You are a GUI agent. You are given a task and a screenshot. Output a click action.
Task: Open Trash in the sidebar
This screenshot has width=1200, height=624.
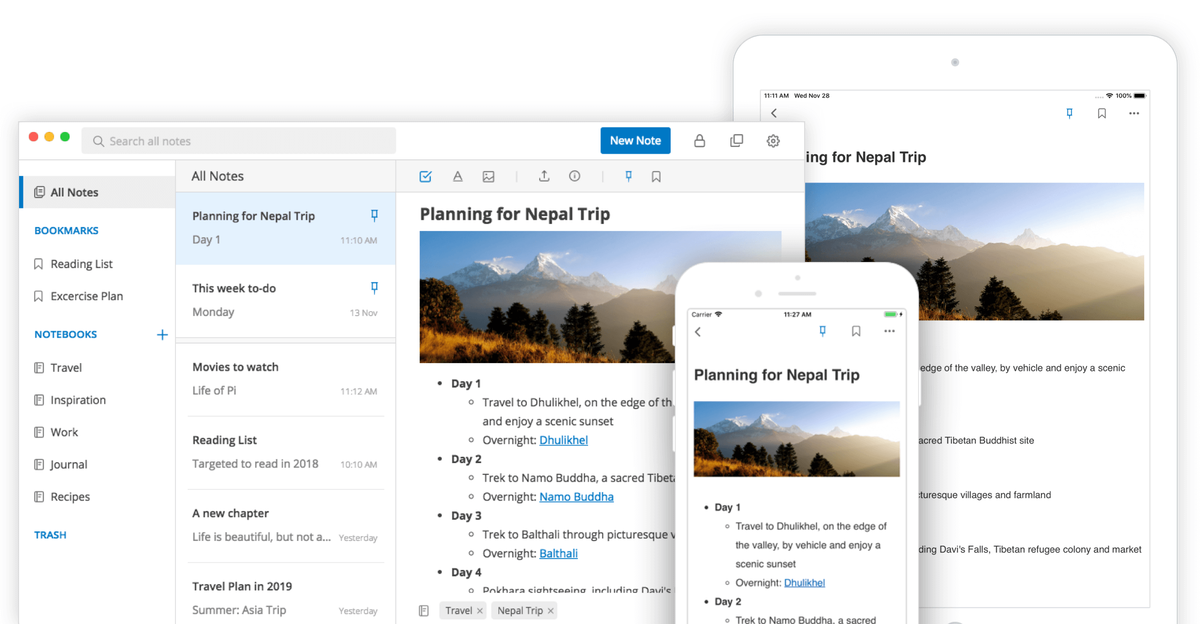tap(50, 535)
